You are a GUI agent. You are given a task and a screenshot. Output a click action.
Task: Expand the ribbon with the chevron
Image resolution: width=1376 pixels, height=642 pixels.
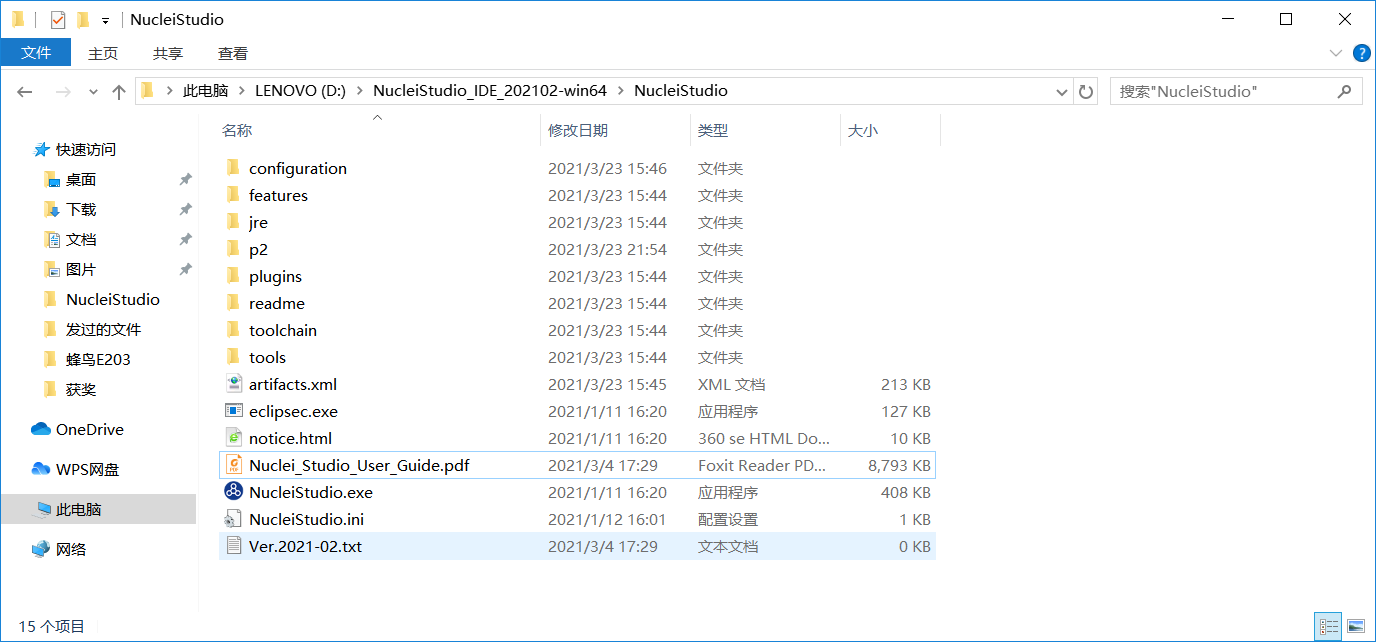[1336, 53]
